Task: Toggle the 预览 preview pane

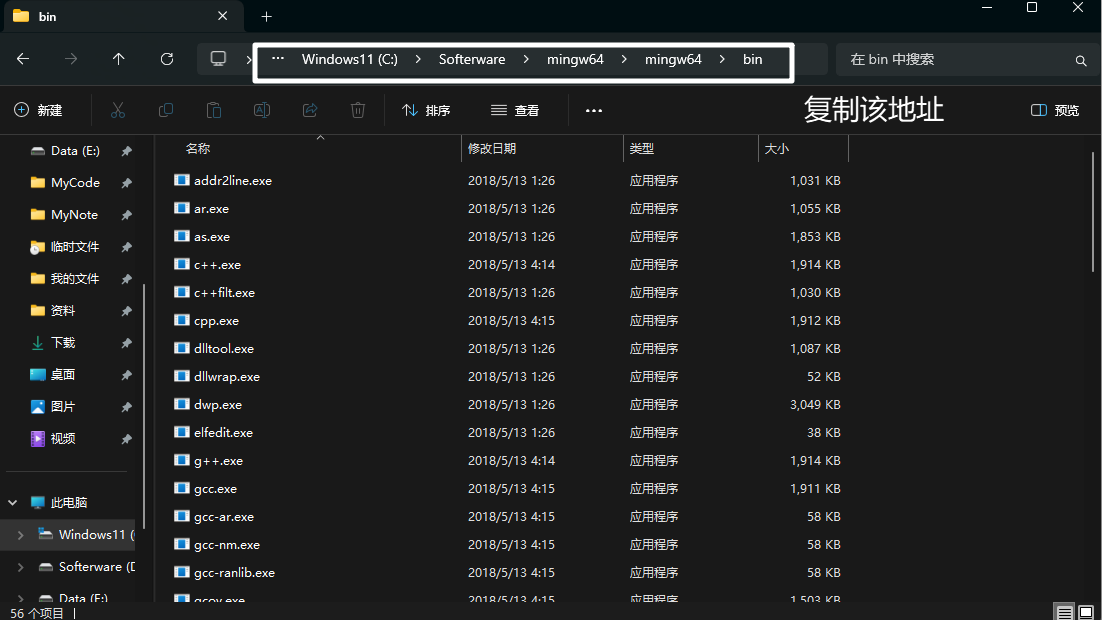Action: tap(1055, 110)
